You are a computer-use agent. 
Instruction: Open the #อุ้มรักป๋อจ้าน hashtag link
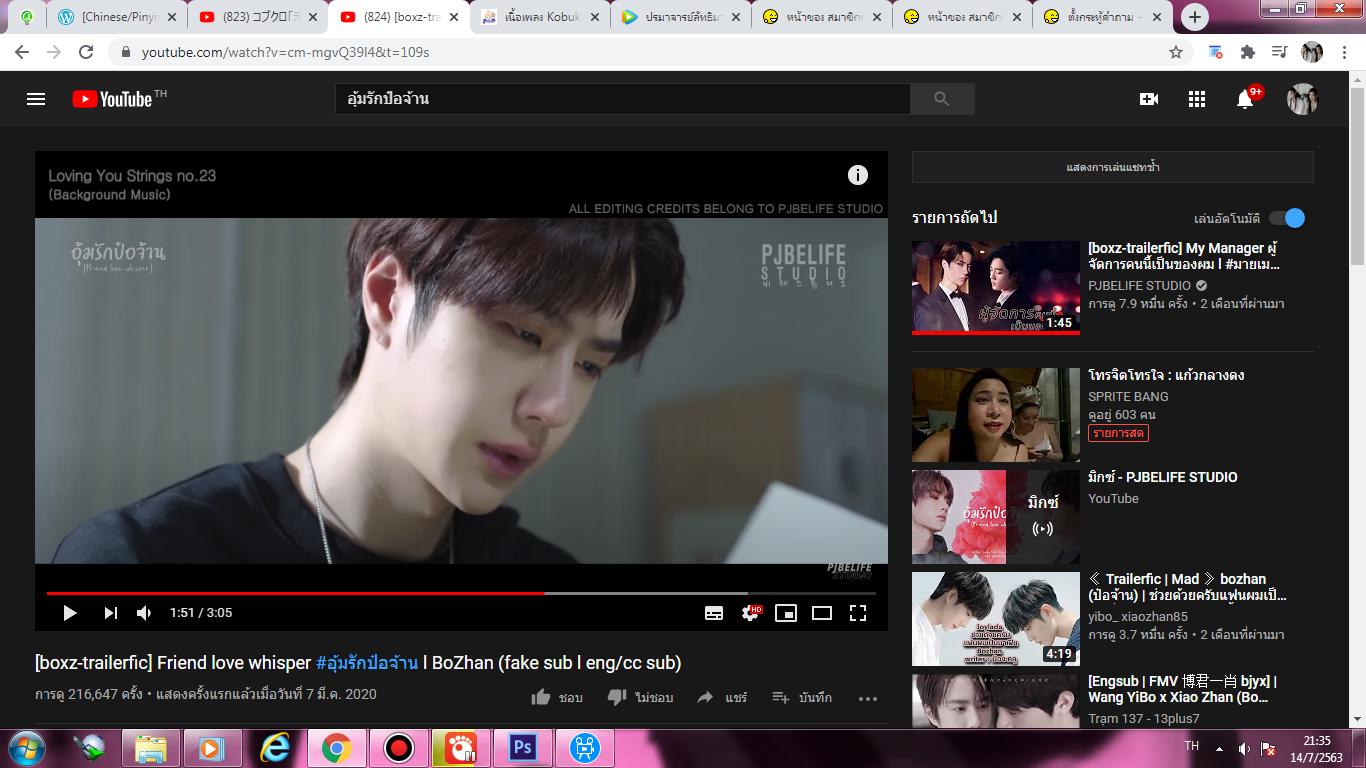pos(366,663)
